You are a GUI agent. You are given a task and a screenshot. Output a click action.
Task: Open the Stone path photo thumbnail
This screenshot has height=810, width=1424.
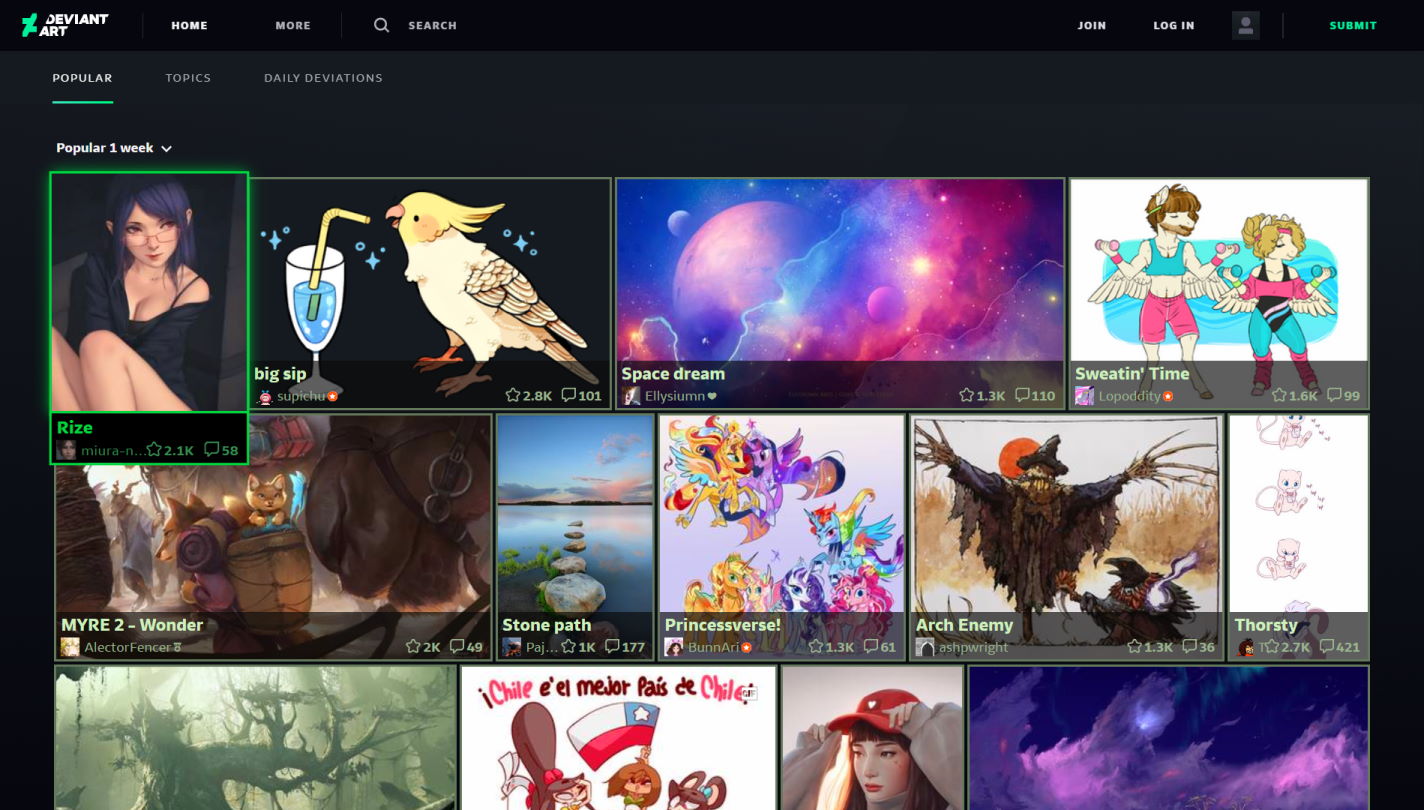tap(575, 537)
